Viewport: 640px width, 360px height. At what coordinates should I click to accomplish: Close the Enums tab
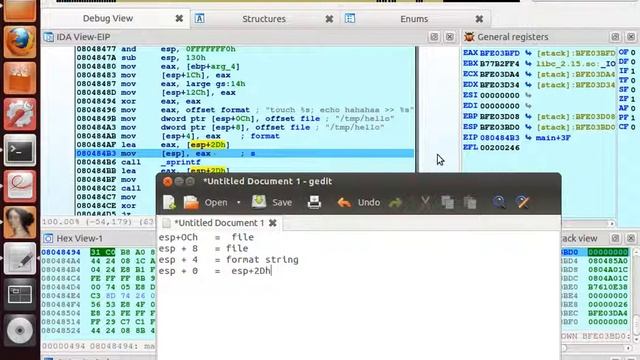coord(479,19)
